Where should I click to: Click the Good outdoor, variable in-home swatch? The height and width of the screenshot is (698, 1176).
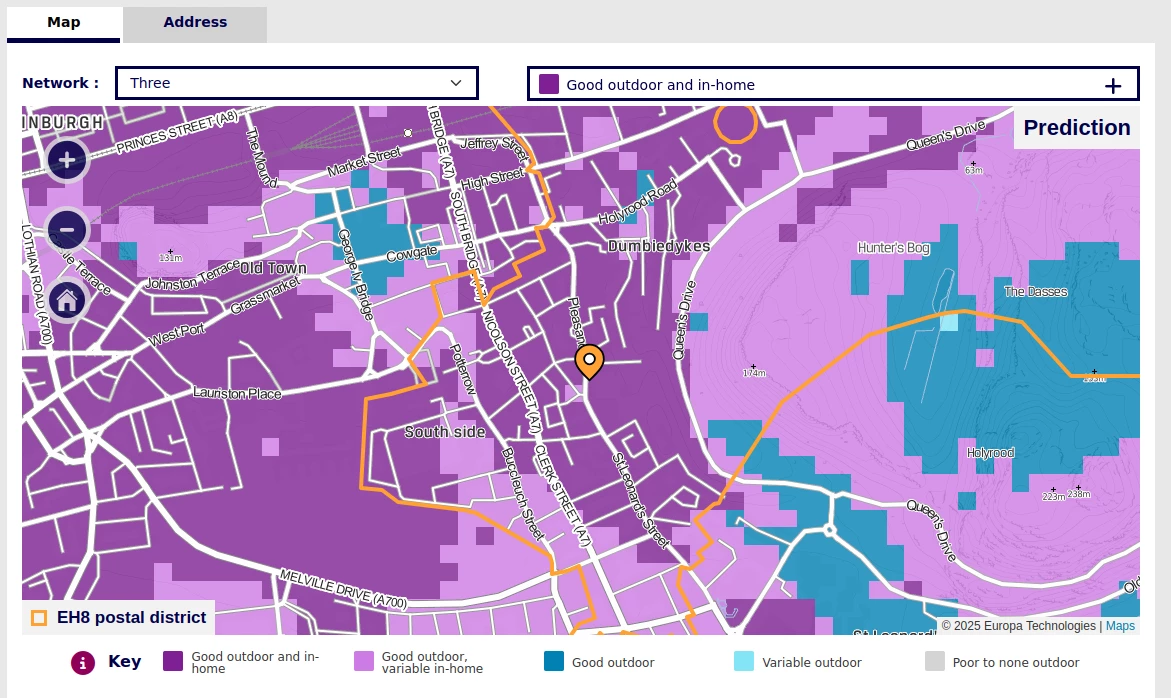pyautogui.click(x=364, y=661)
